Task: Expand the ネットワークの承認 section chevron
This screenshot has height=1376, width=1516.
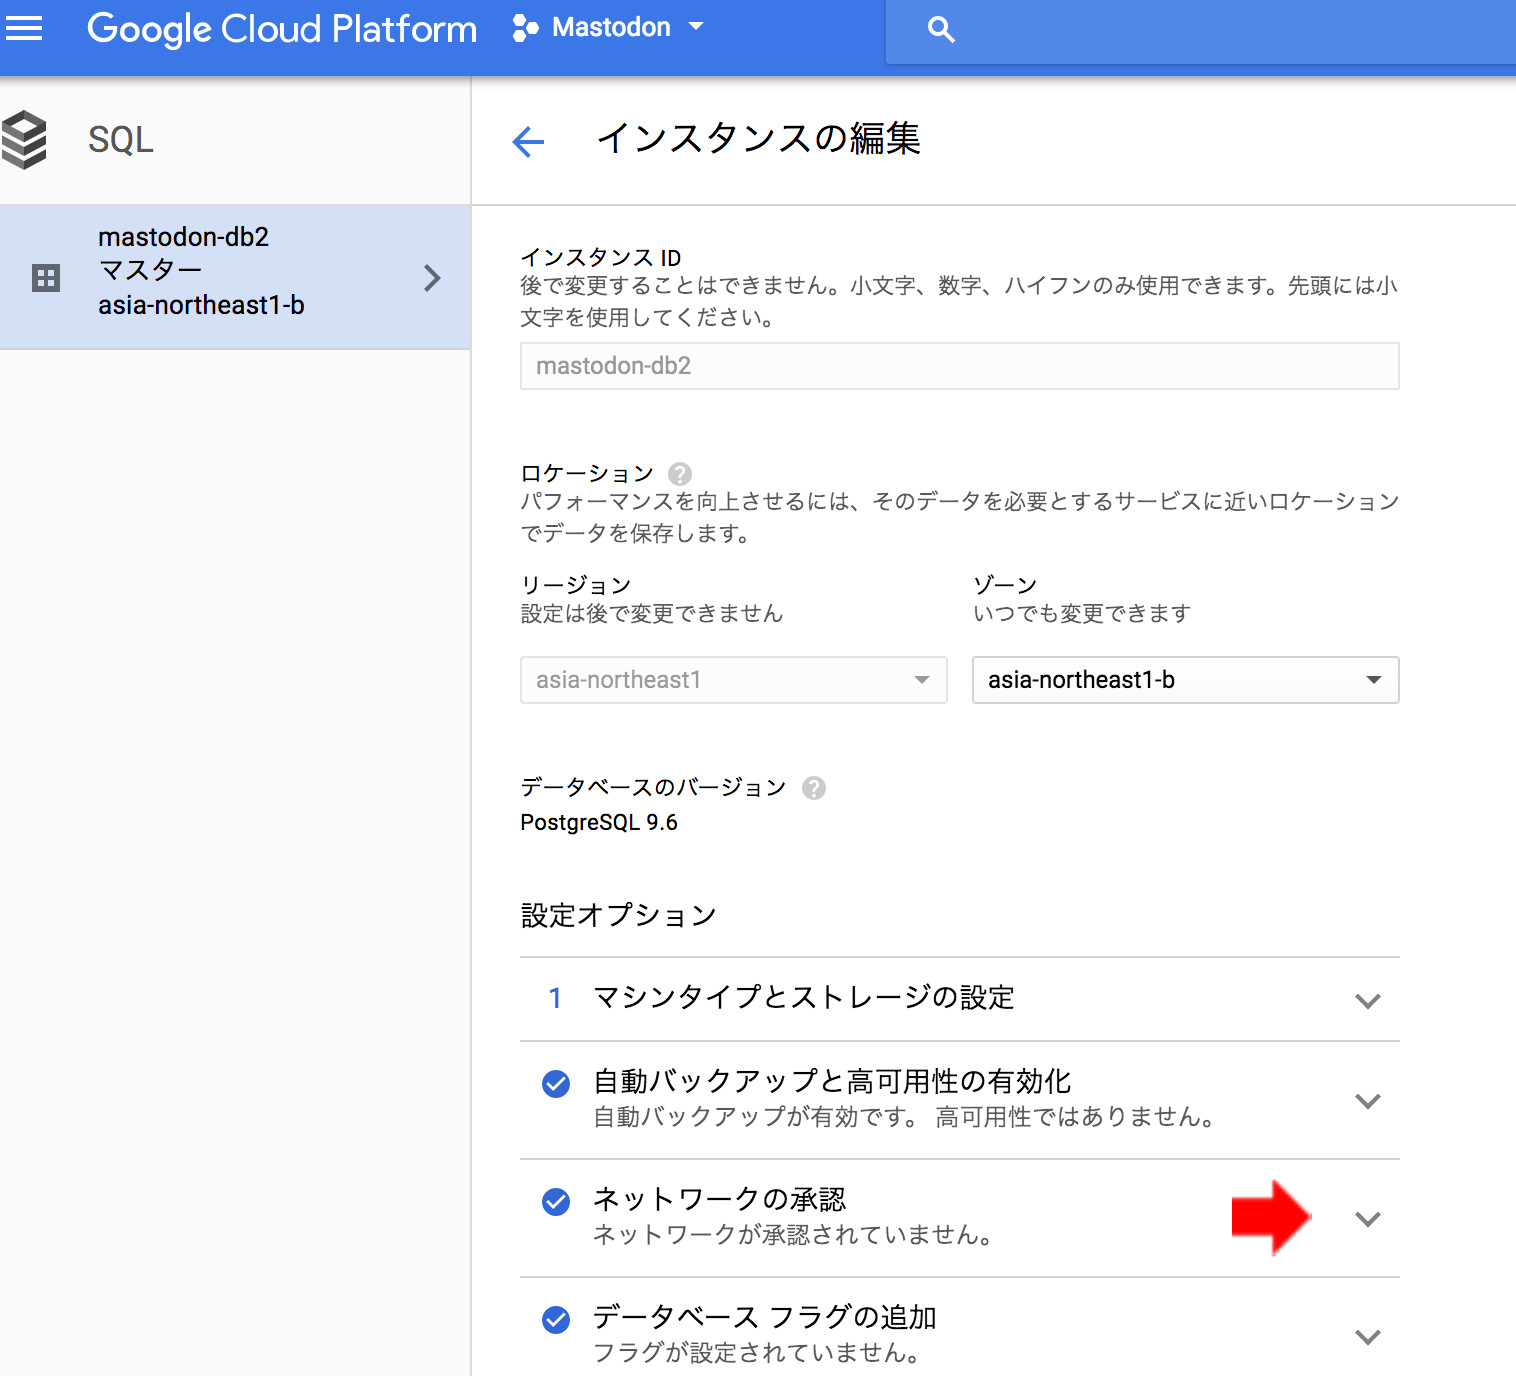Action: [1367, 1219]
